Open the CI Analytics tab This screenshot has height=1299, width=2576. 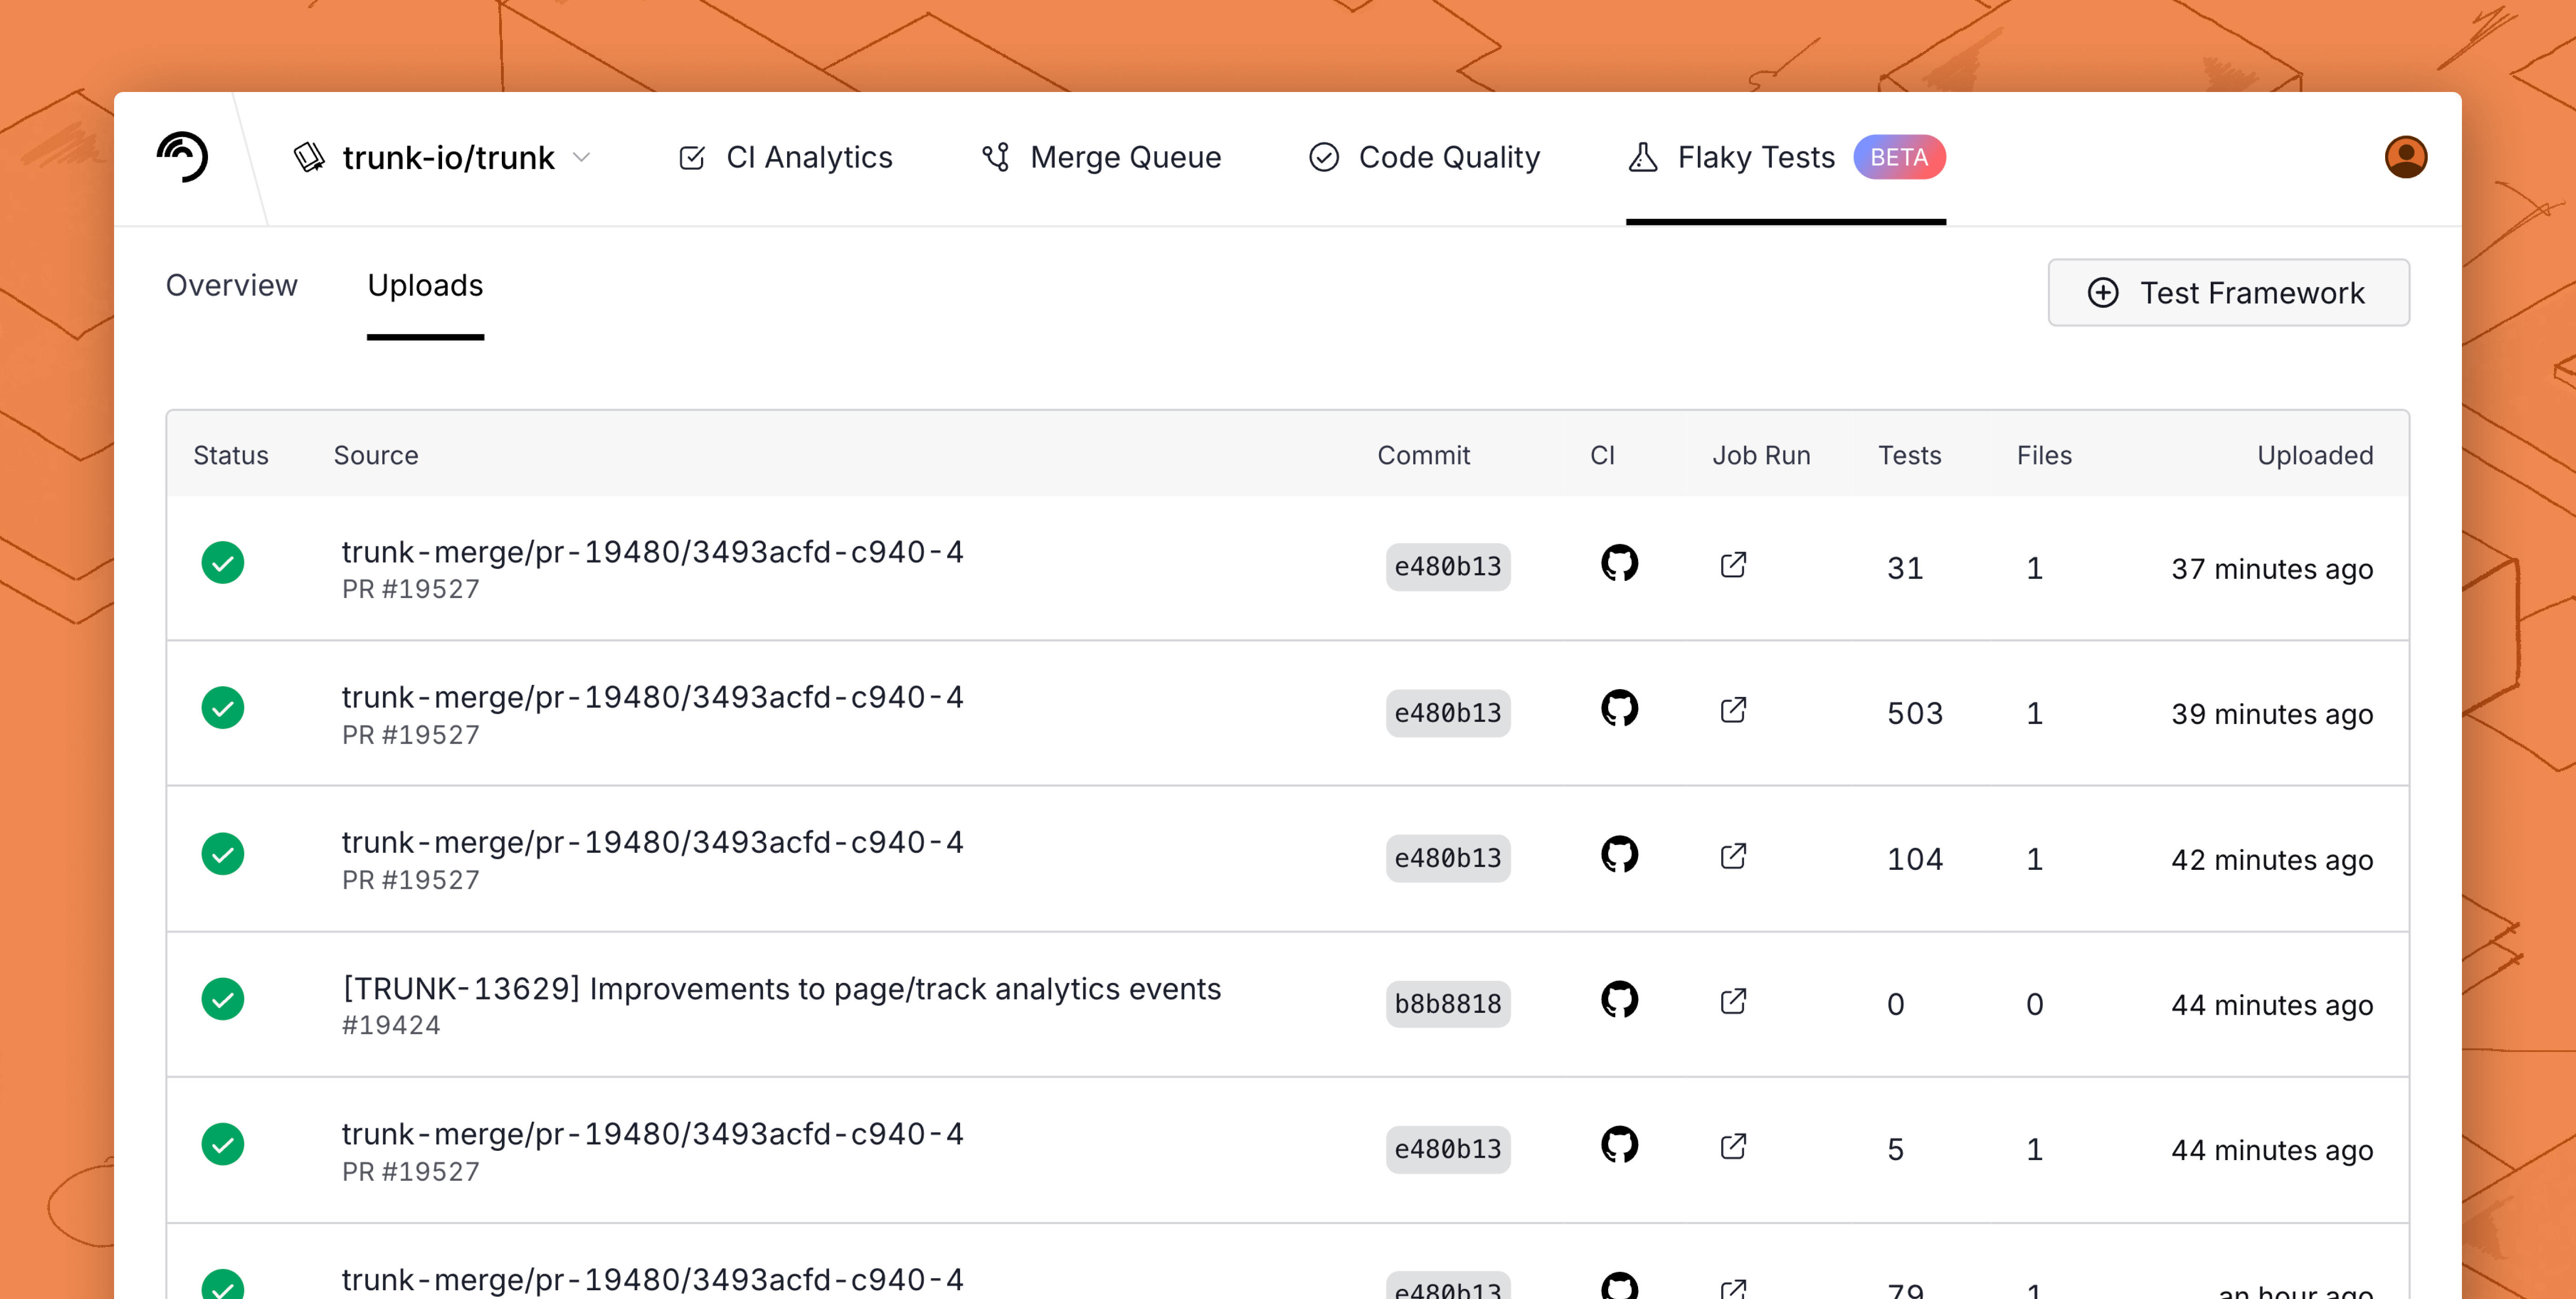coord(785,157)
